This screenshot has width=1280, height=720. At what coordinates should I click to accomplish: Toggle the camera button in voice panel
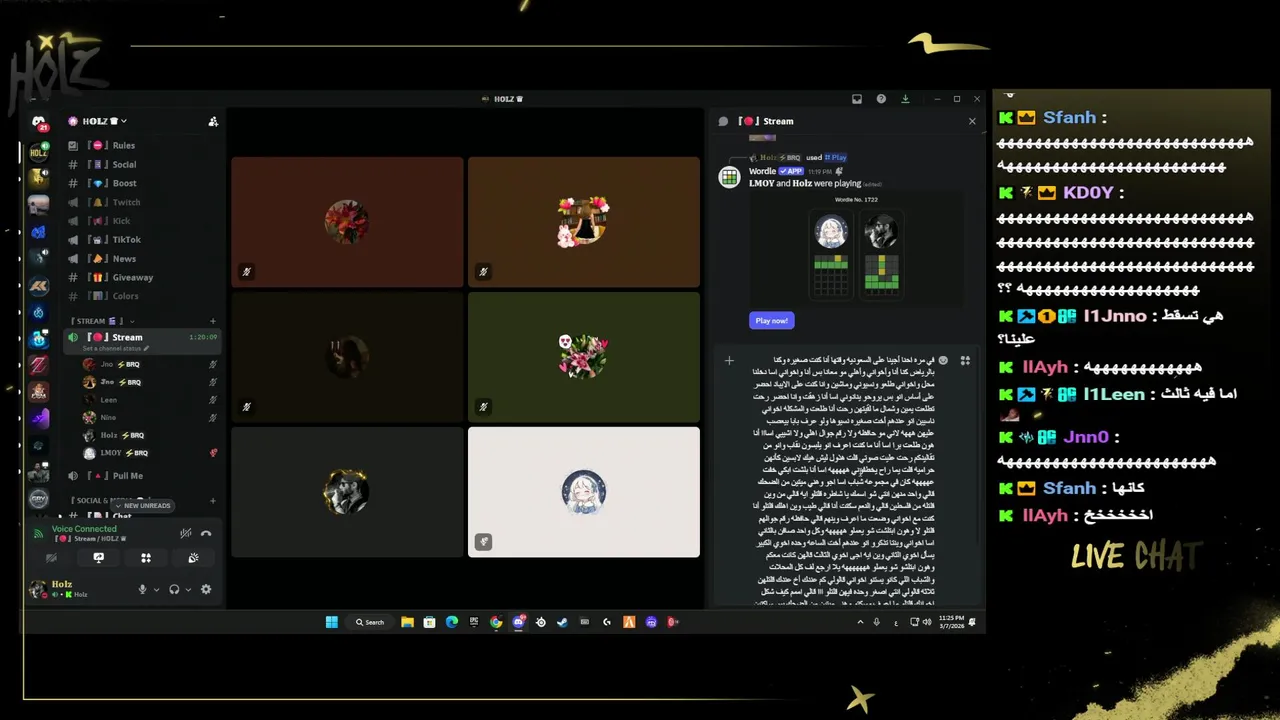(51, 558)
